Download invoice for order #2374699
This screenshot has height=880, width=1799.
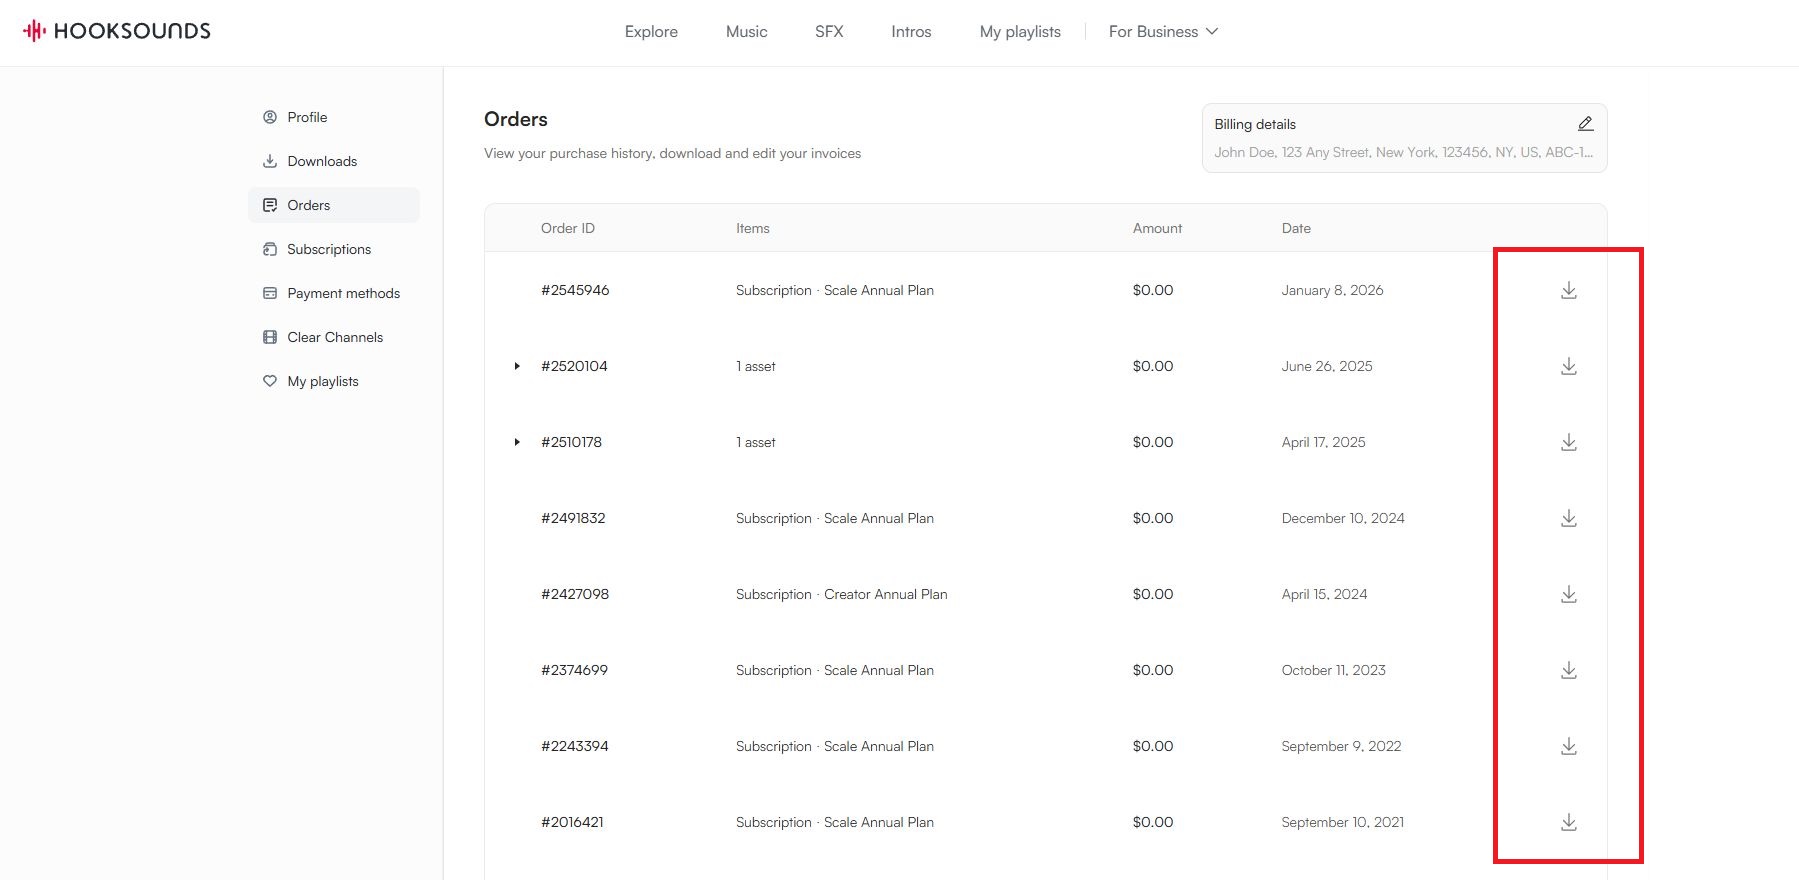[1568, 671]
